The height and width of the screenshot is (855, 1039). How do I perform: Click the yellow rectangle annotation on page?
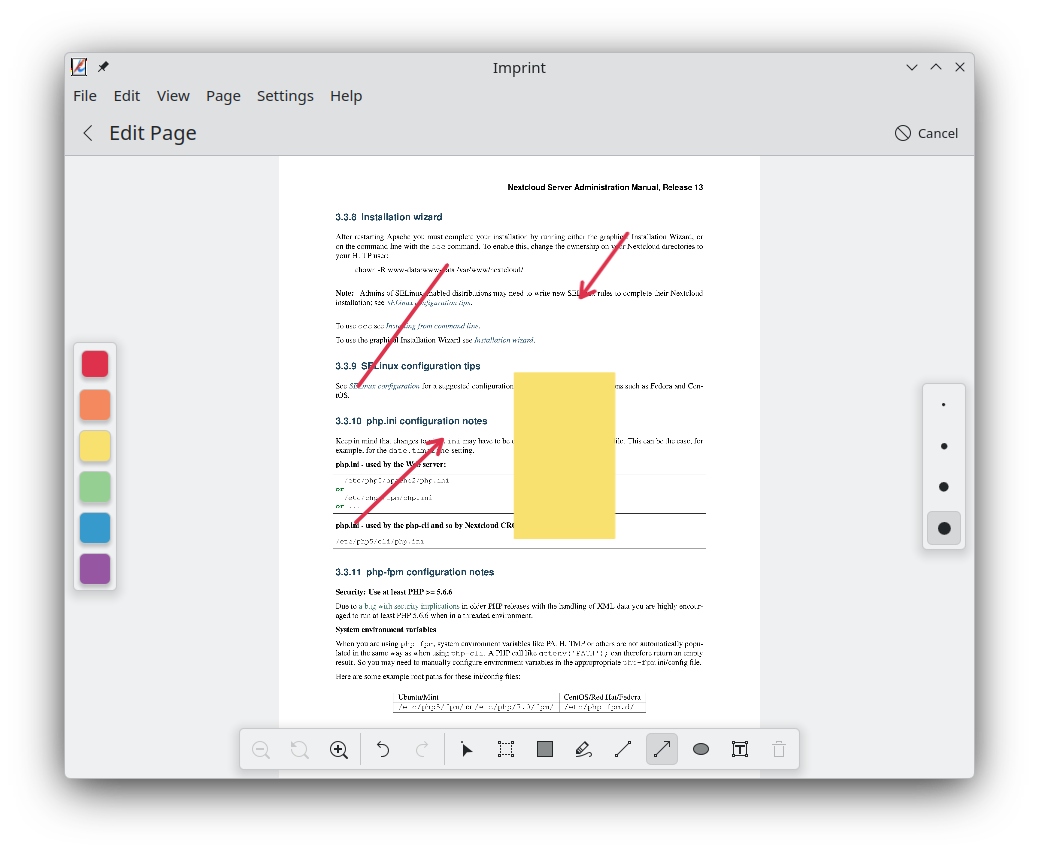[565, 455]
